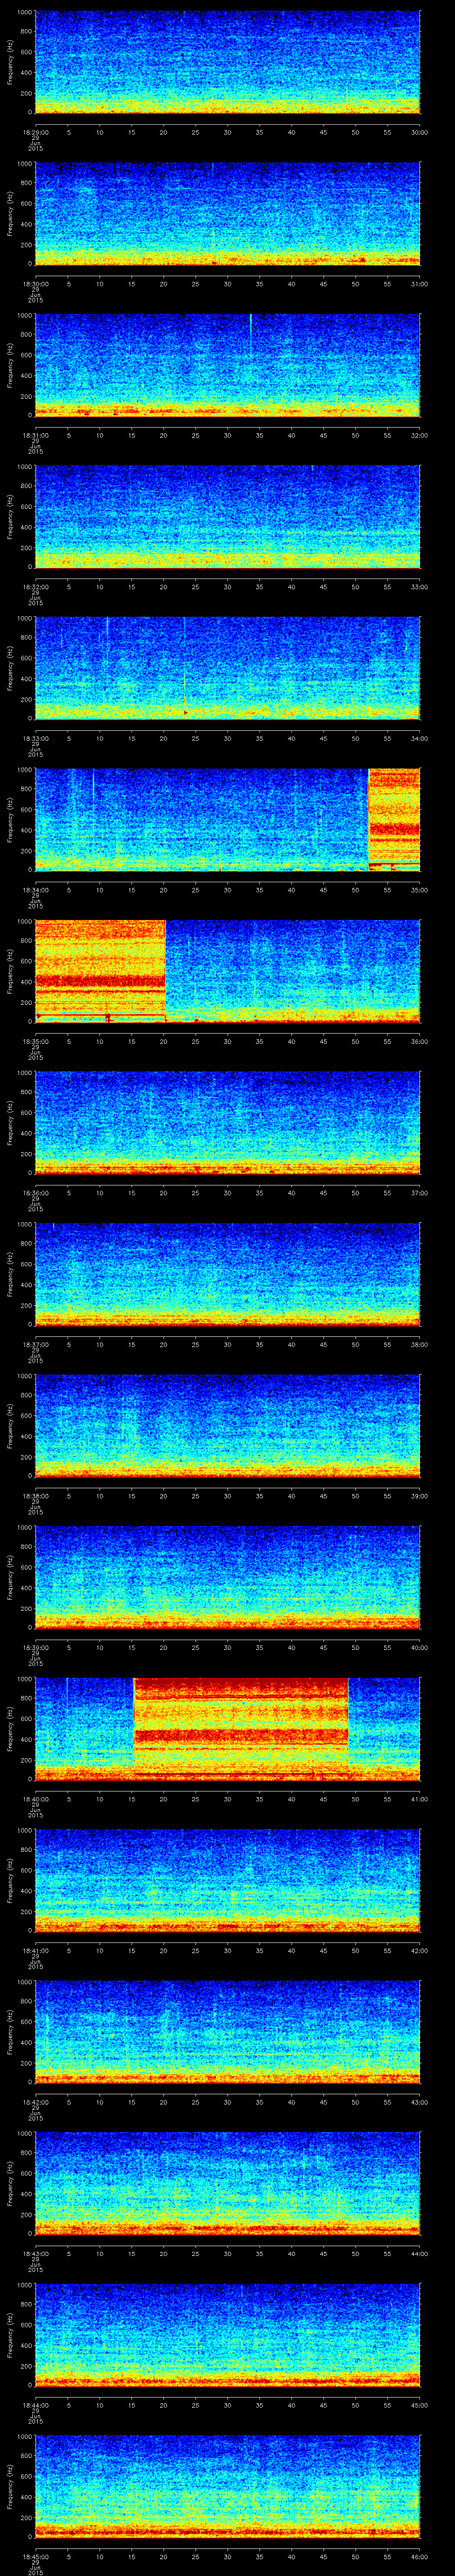Viewport: 455px width, 2576px height.
Task: Open the 18:45:00 spectrogram panel
Action: pyautogui.click(x=227, y=2485)
